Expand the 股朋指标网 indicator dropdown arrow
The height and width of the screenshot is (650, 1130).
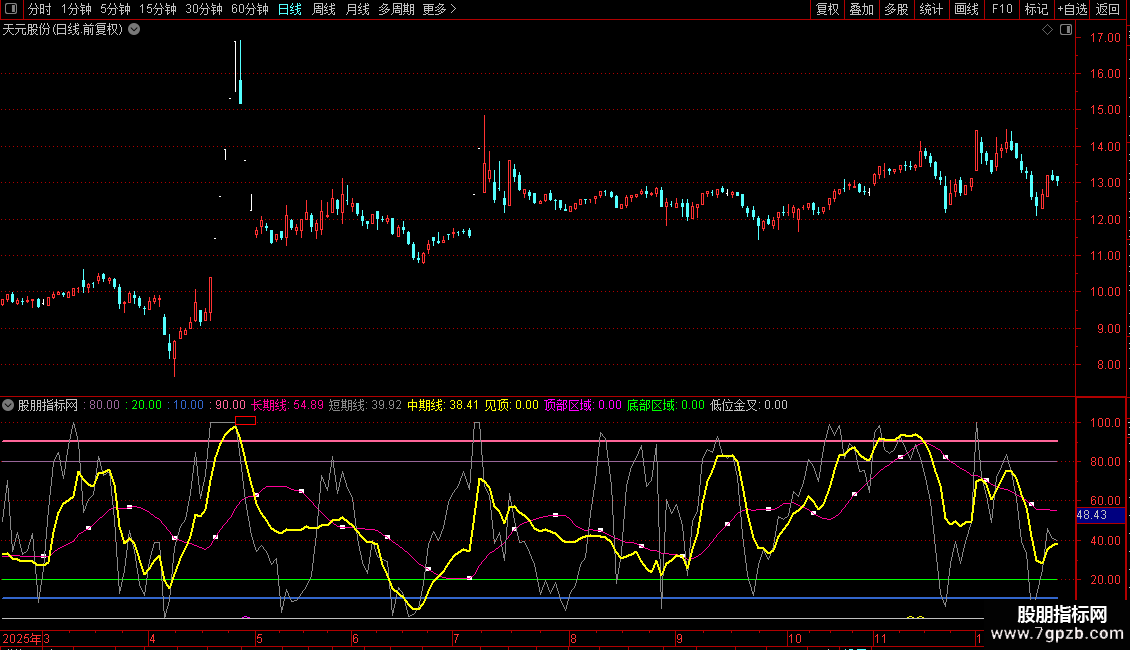[x=8, y=405]
